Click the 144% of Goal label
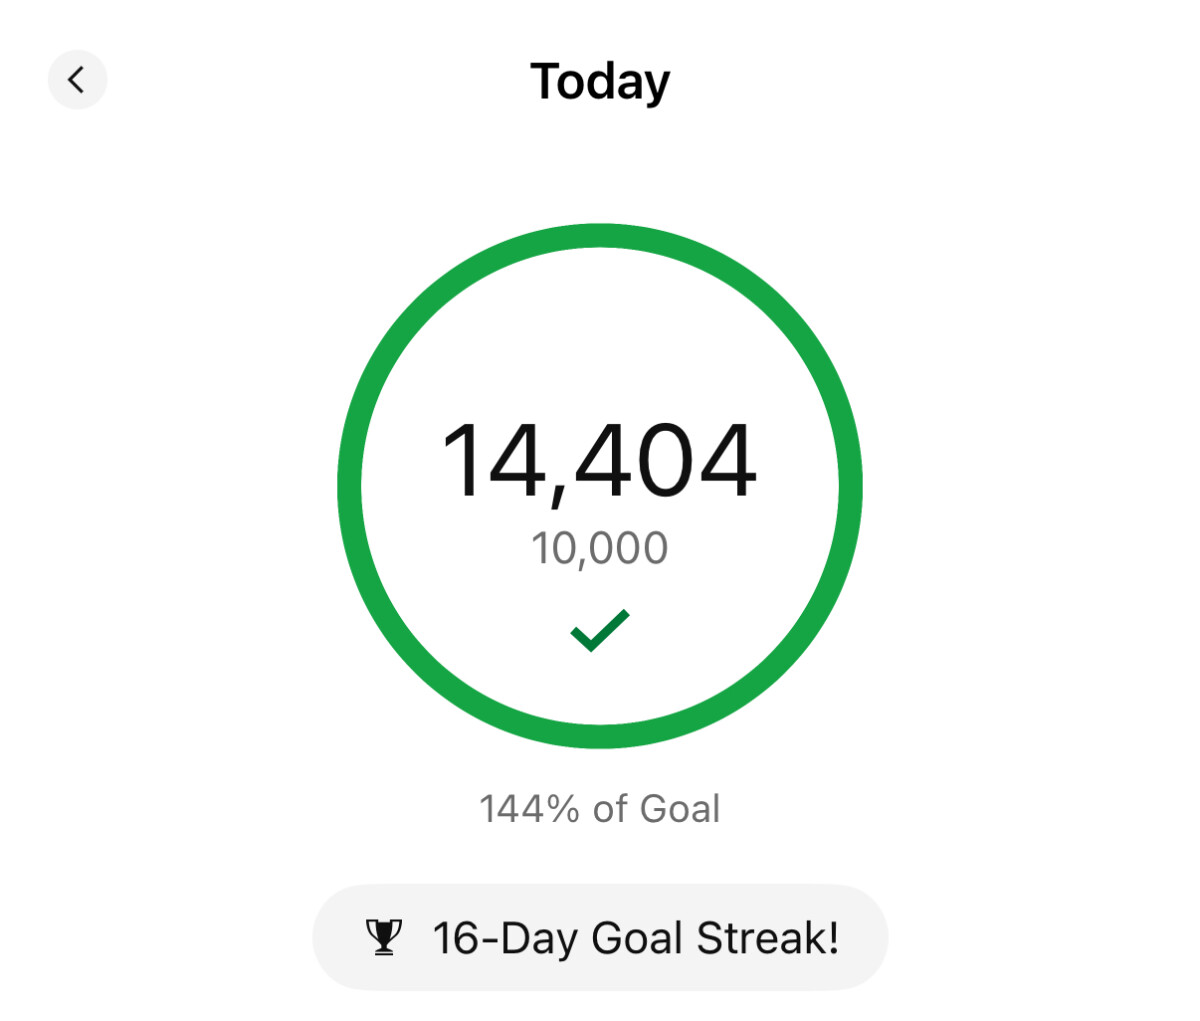Image resolution: width=1200 pixels, height=1021 pixels. 599,808
